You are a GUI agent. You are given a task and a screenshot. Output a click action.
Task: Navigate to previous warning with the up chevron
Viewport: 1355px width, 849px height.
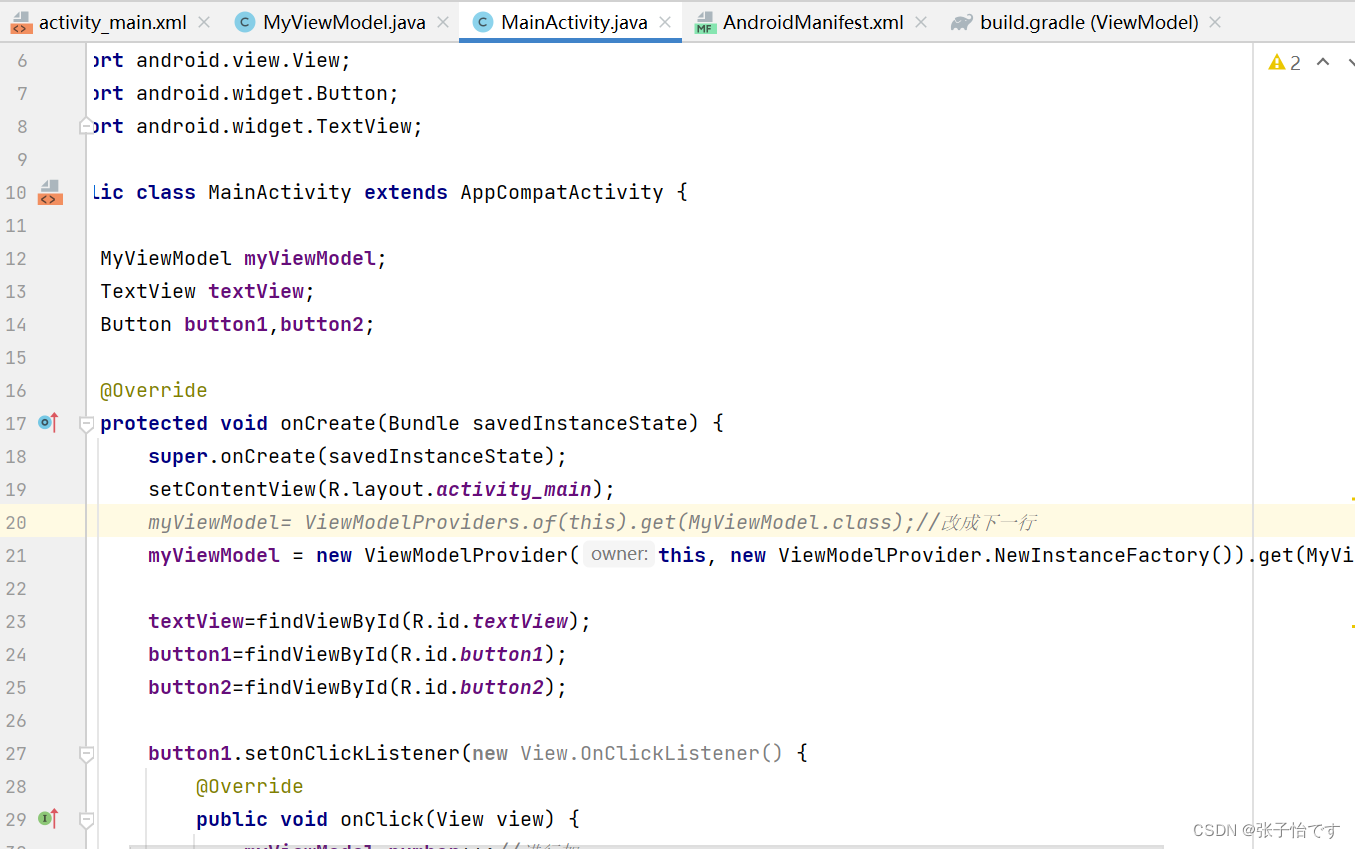(1322, 61)
